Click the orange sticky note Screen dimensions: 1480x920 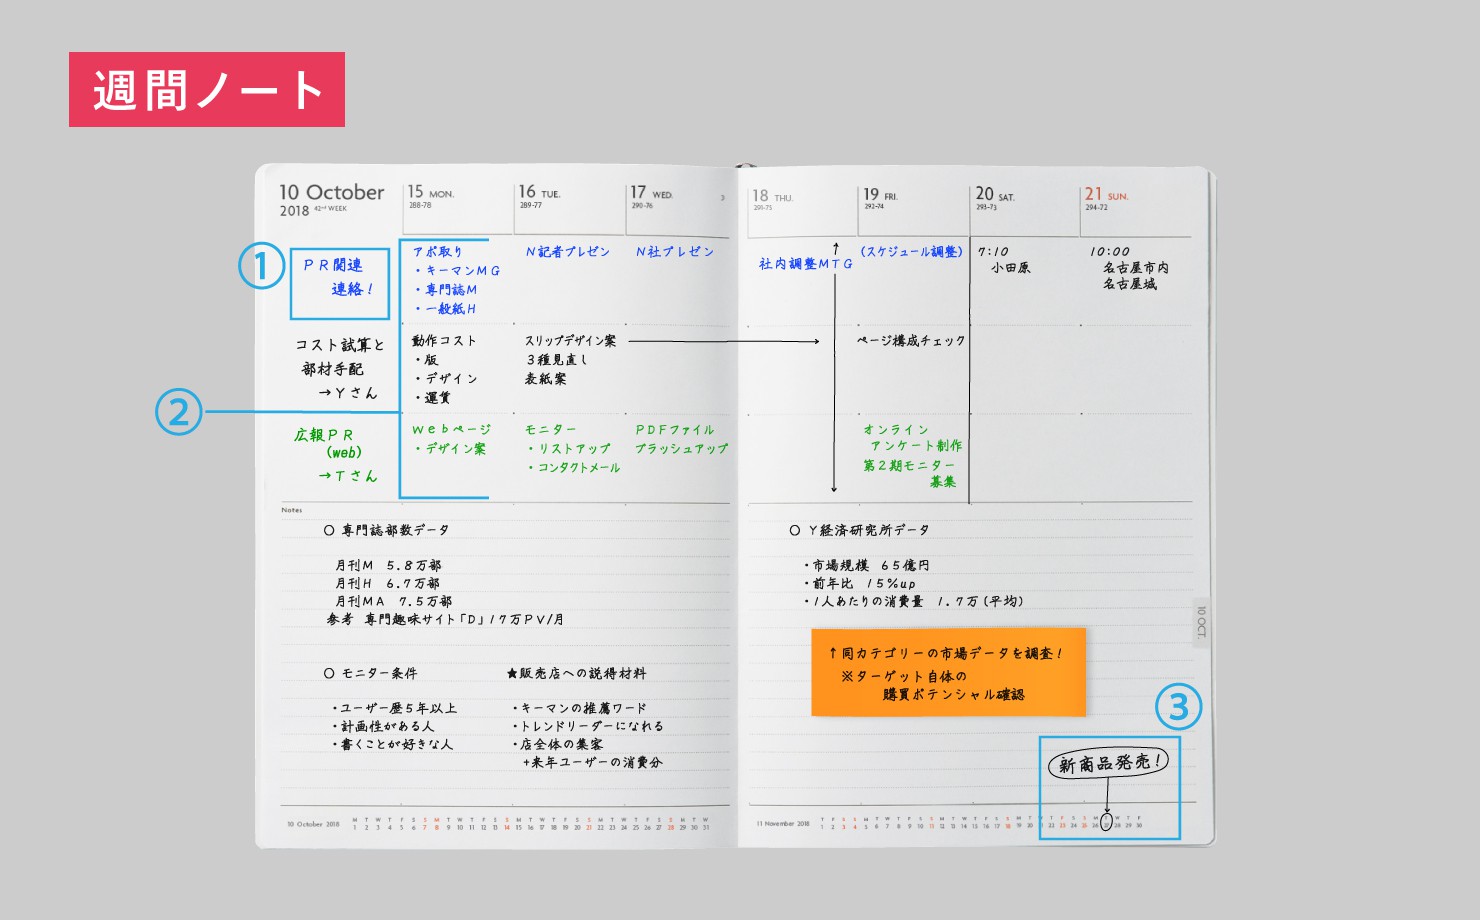(948, 672)
